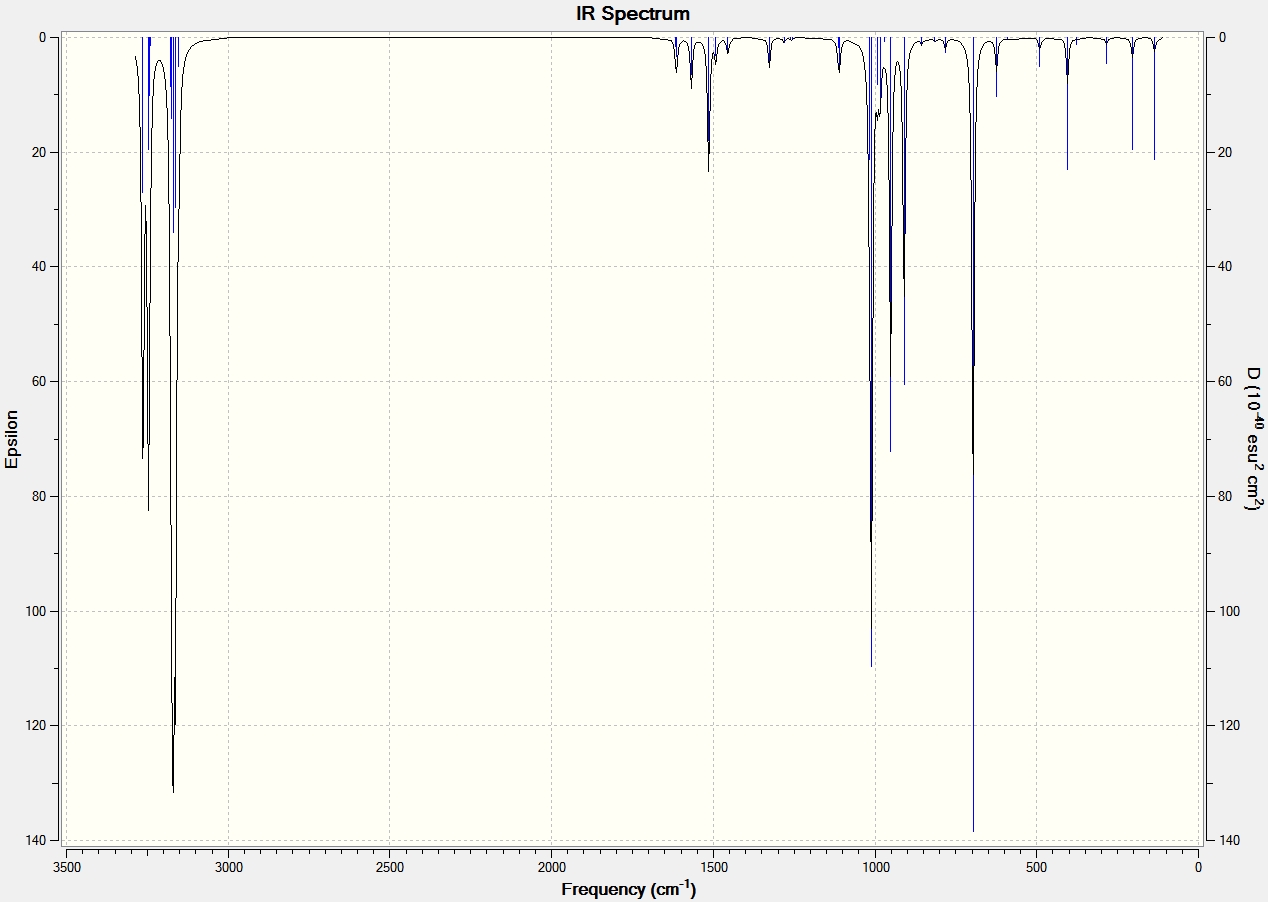This screenshot has height=902, width=1268.
Task: Click the 140 tick on left Epsilon axis
Action: 47,840
